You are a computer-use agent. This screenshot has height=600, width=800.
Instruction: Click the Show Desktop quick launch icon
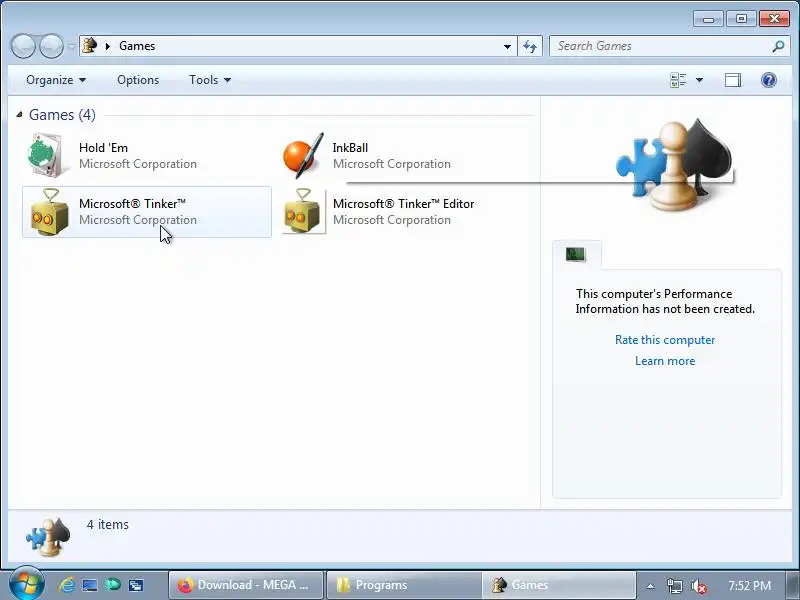coord(90,585)
